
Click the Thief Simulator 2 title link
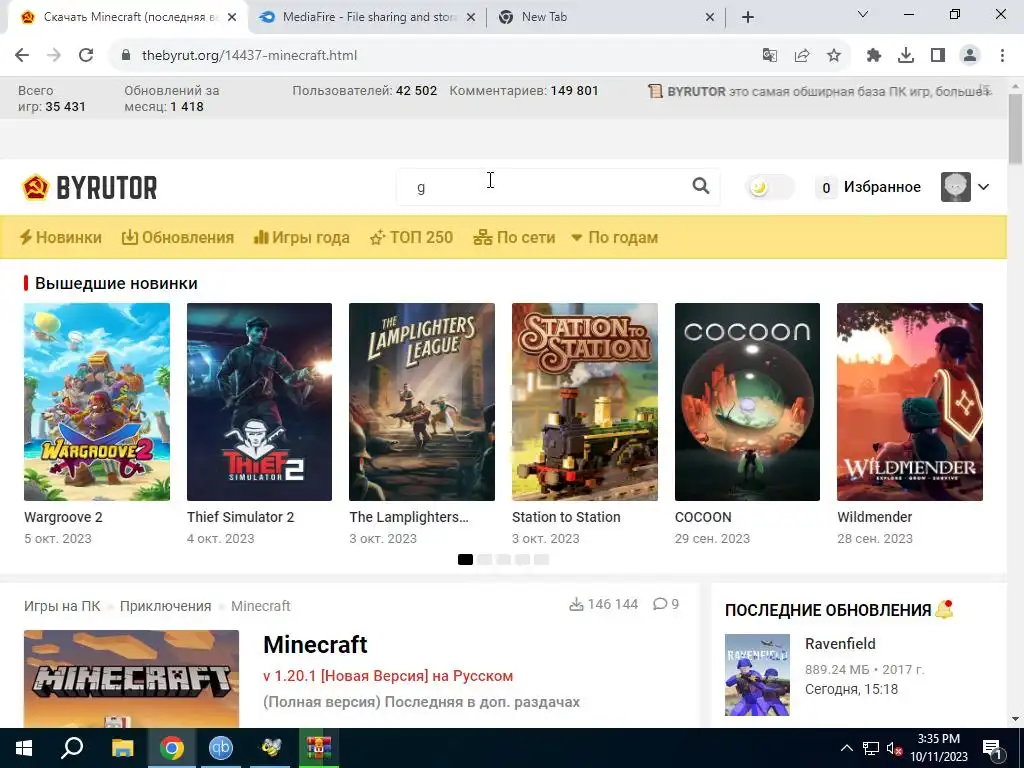pyautogui.click(x=240, y=517)
